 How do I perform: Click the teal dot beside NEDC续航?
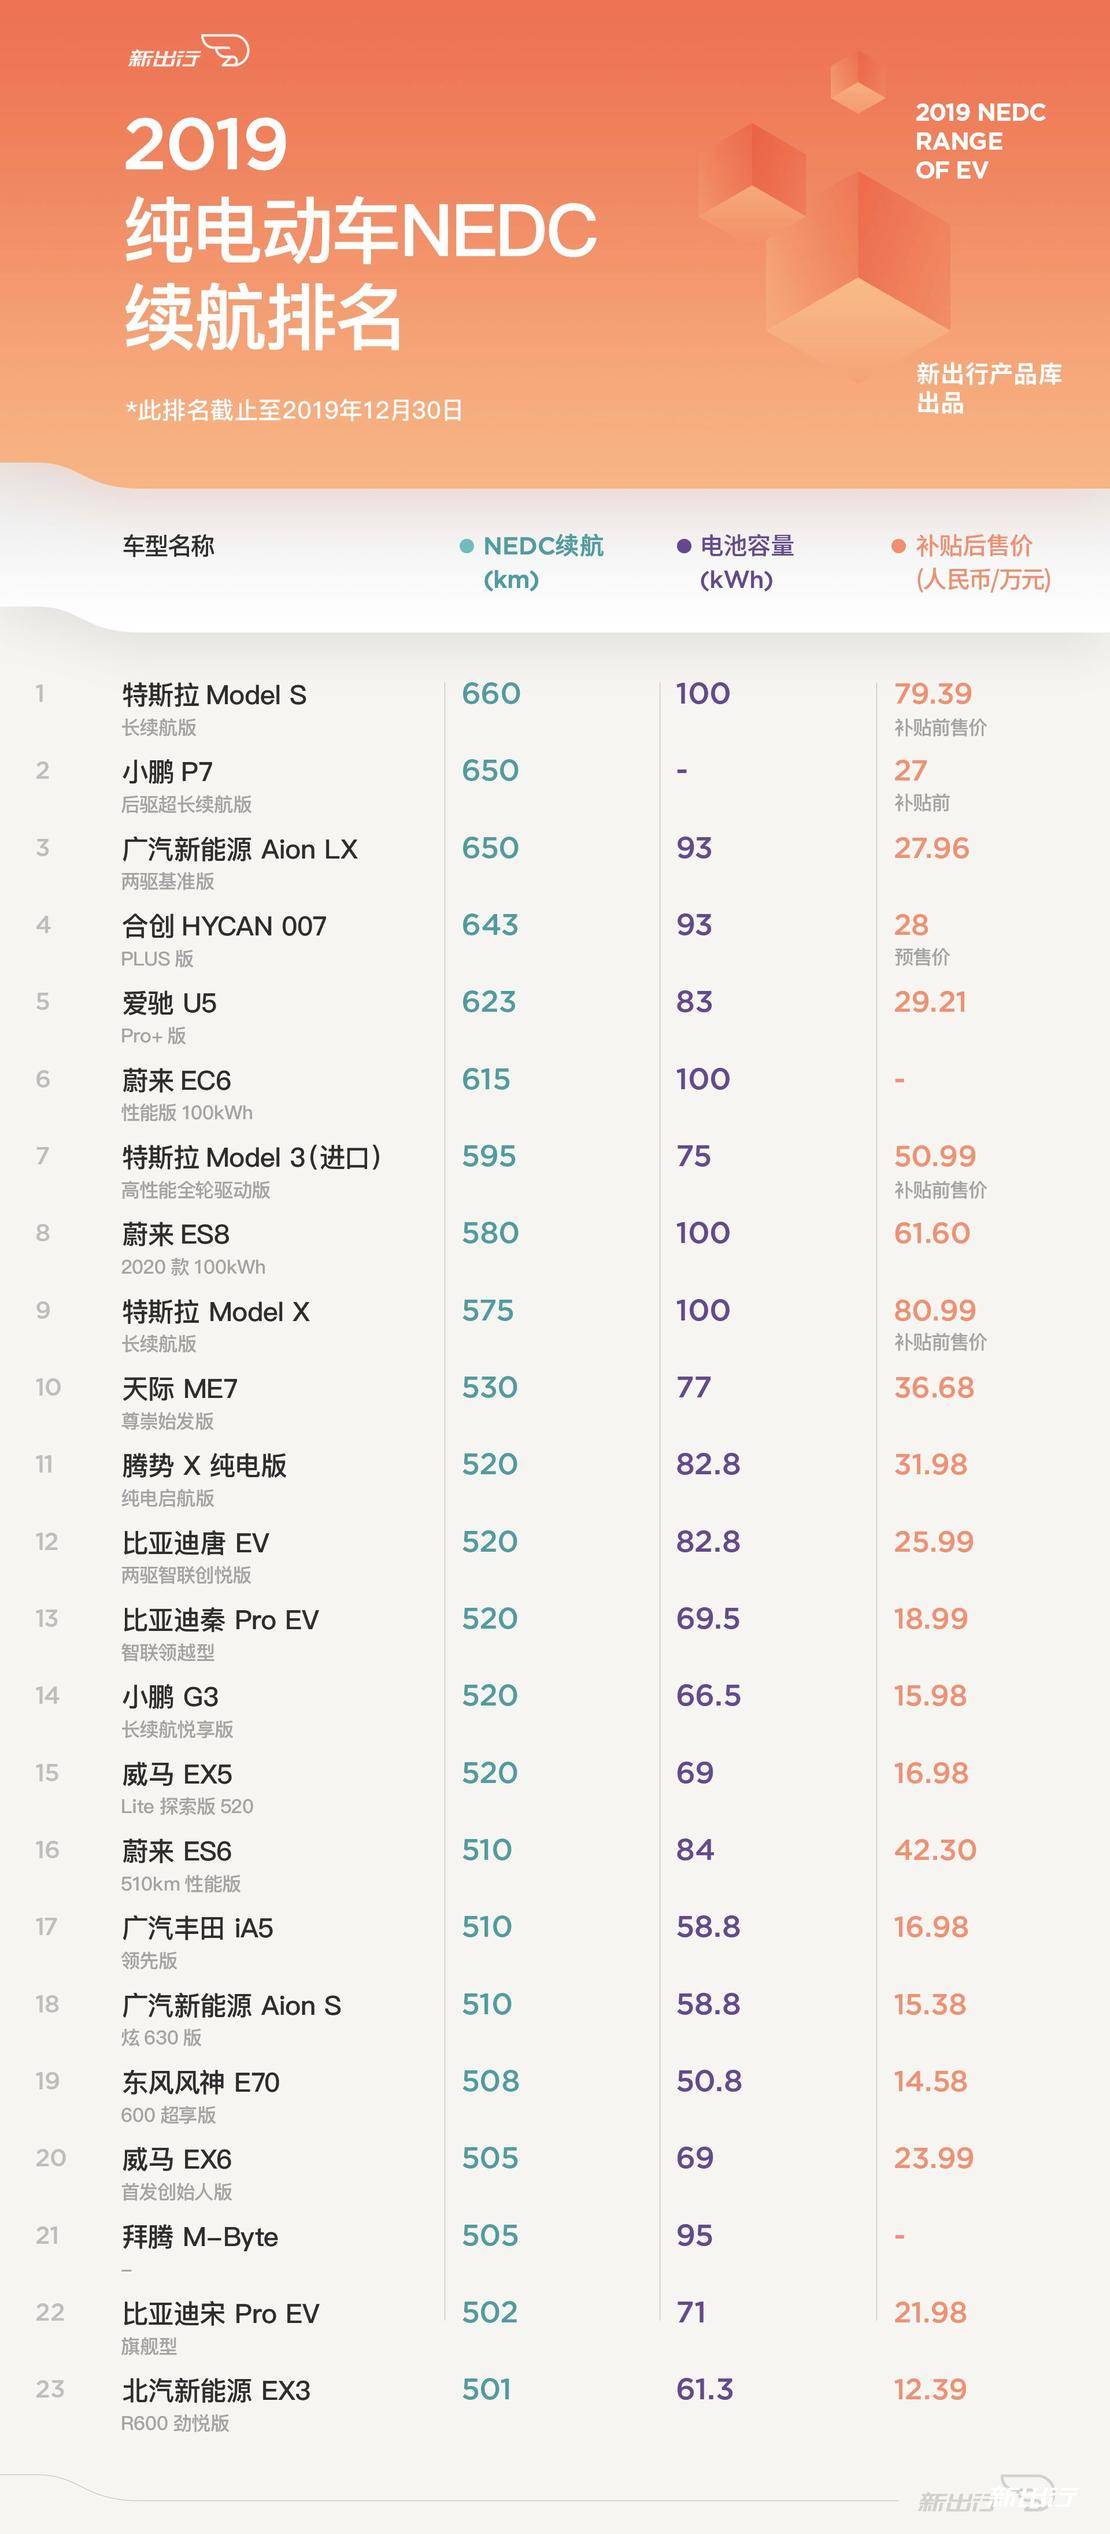[x=466, y=546]
